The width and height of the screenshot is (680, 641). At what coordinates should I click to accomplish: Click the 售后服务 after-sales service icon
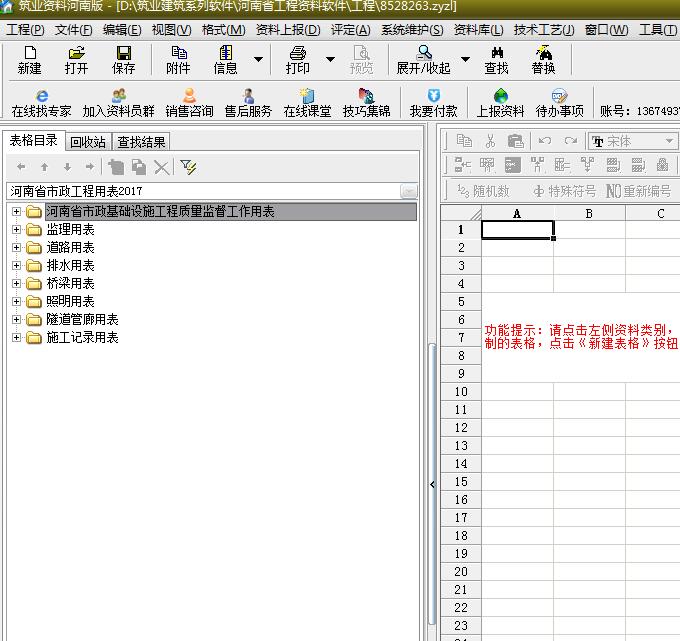247,97
